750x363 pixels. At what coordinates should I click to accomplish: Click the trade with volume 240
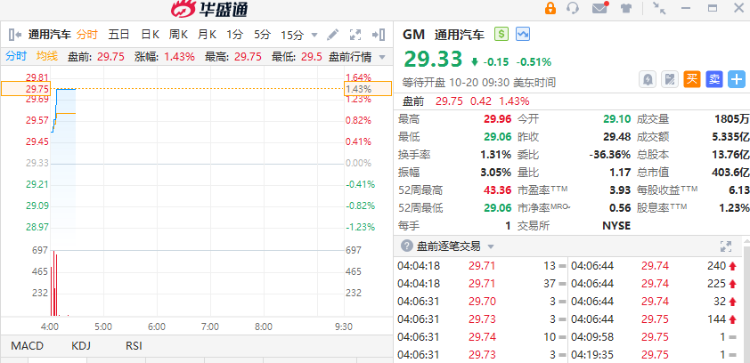[655, 266]
